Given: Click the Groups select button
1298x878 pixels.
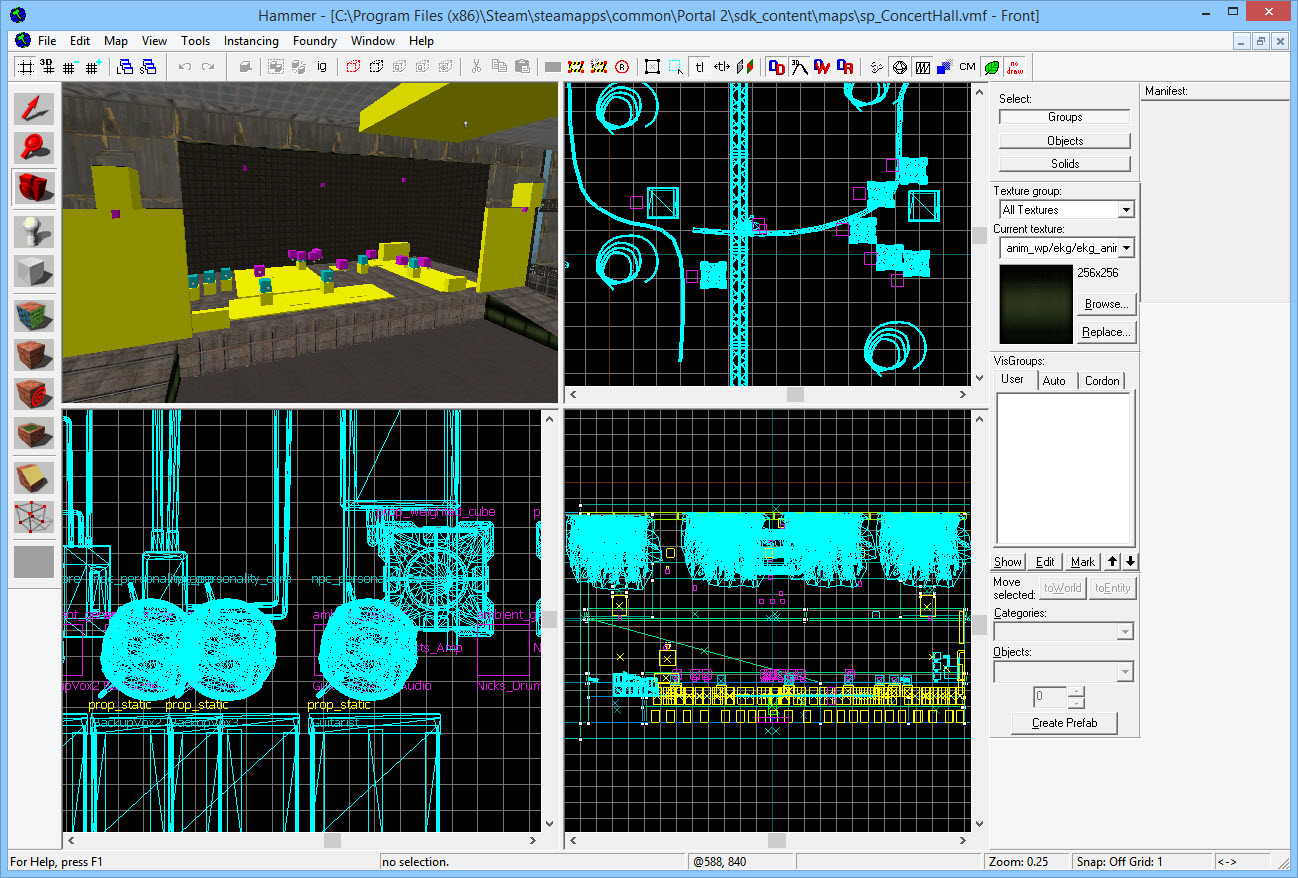Looking at the screenshot, I should (x=1065, y=117).
